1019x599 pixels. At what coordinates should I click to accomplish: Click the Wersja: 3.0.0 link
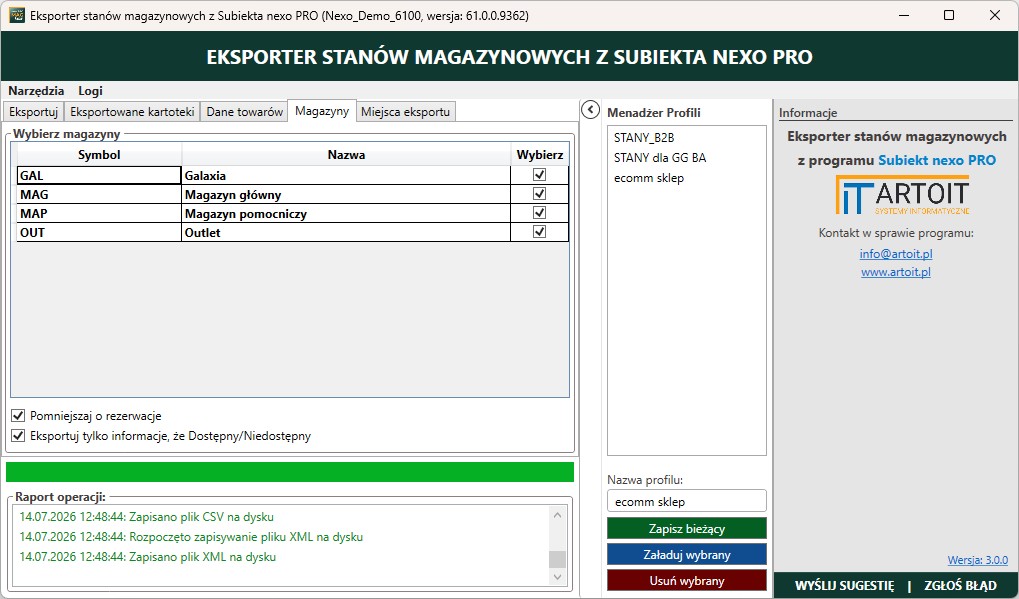(x=977, y=560)
